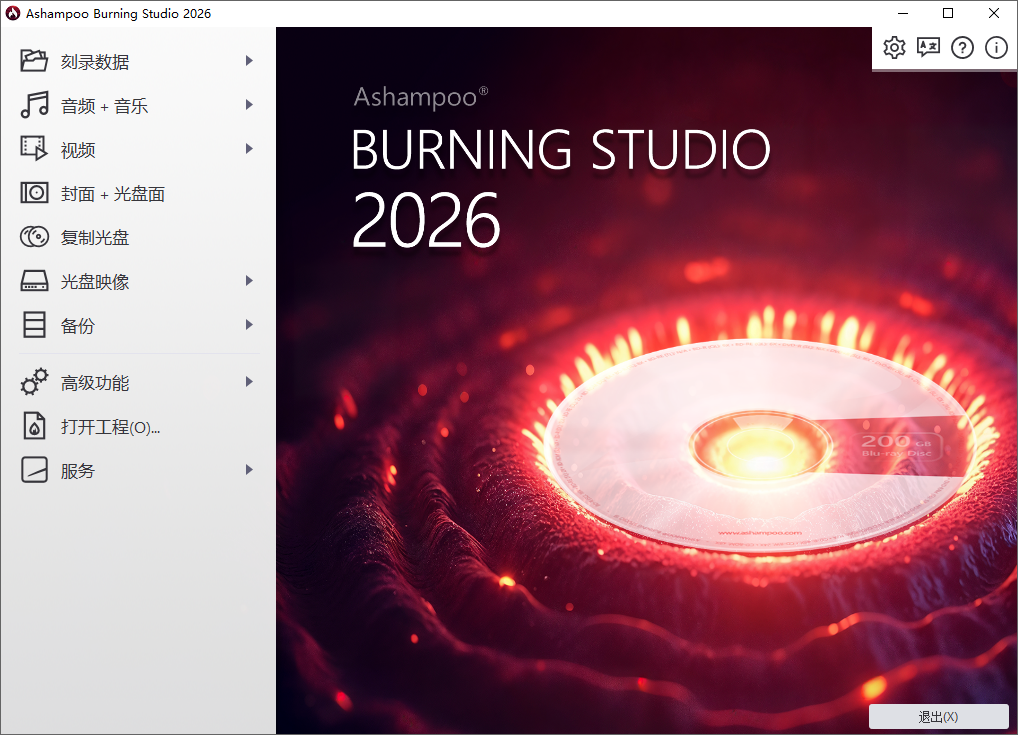
Task: Expand the 备份 submenu arrow
Action: click(x=249, y=325)
